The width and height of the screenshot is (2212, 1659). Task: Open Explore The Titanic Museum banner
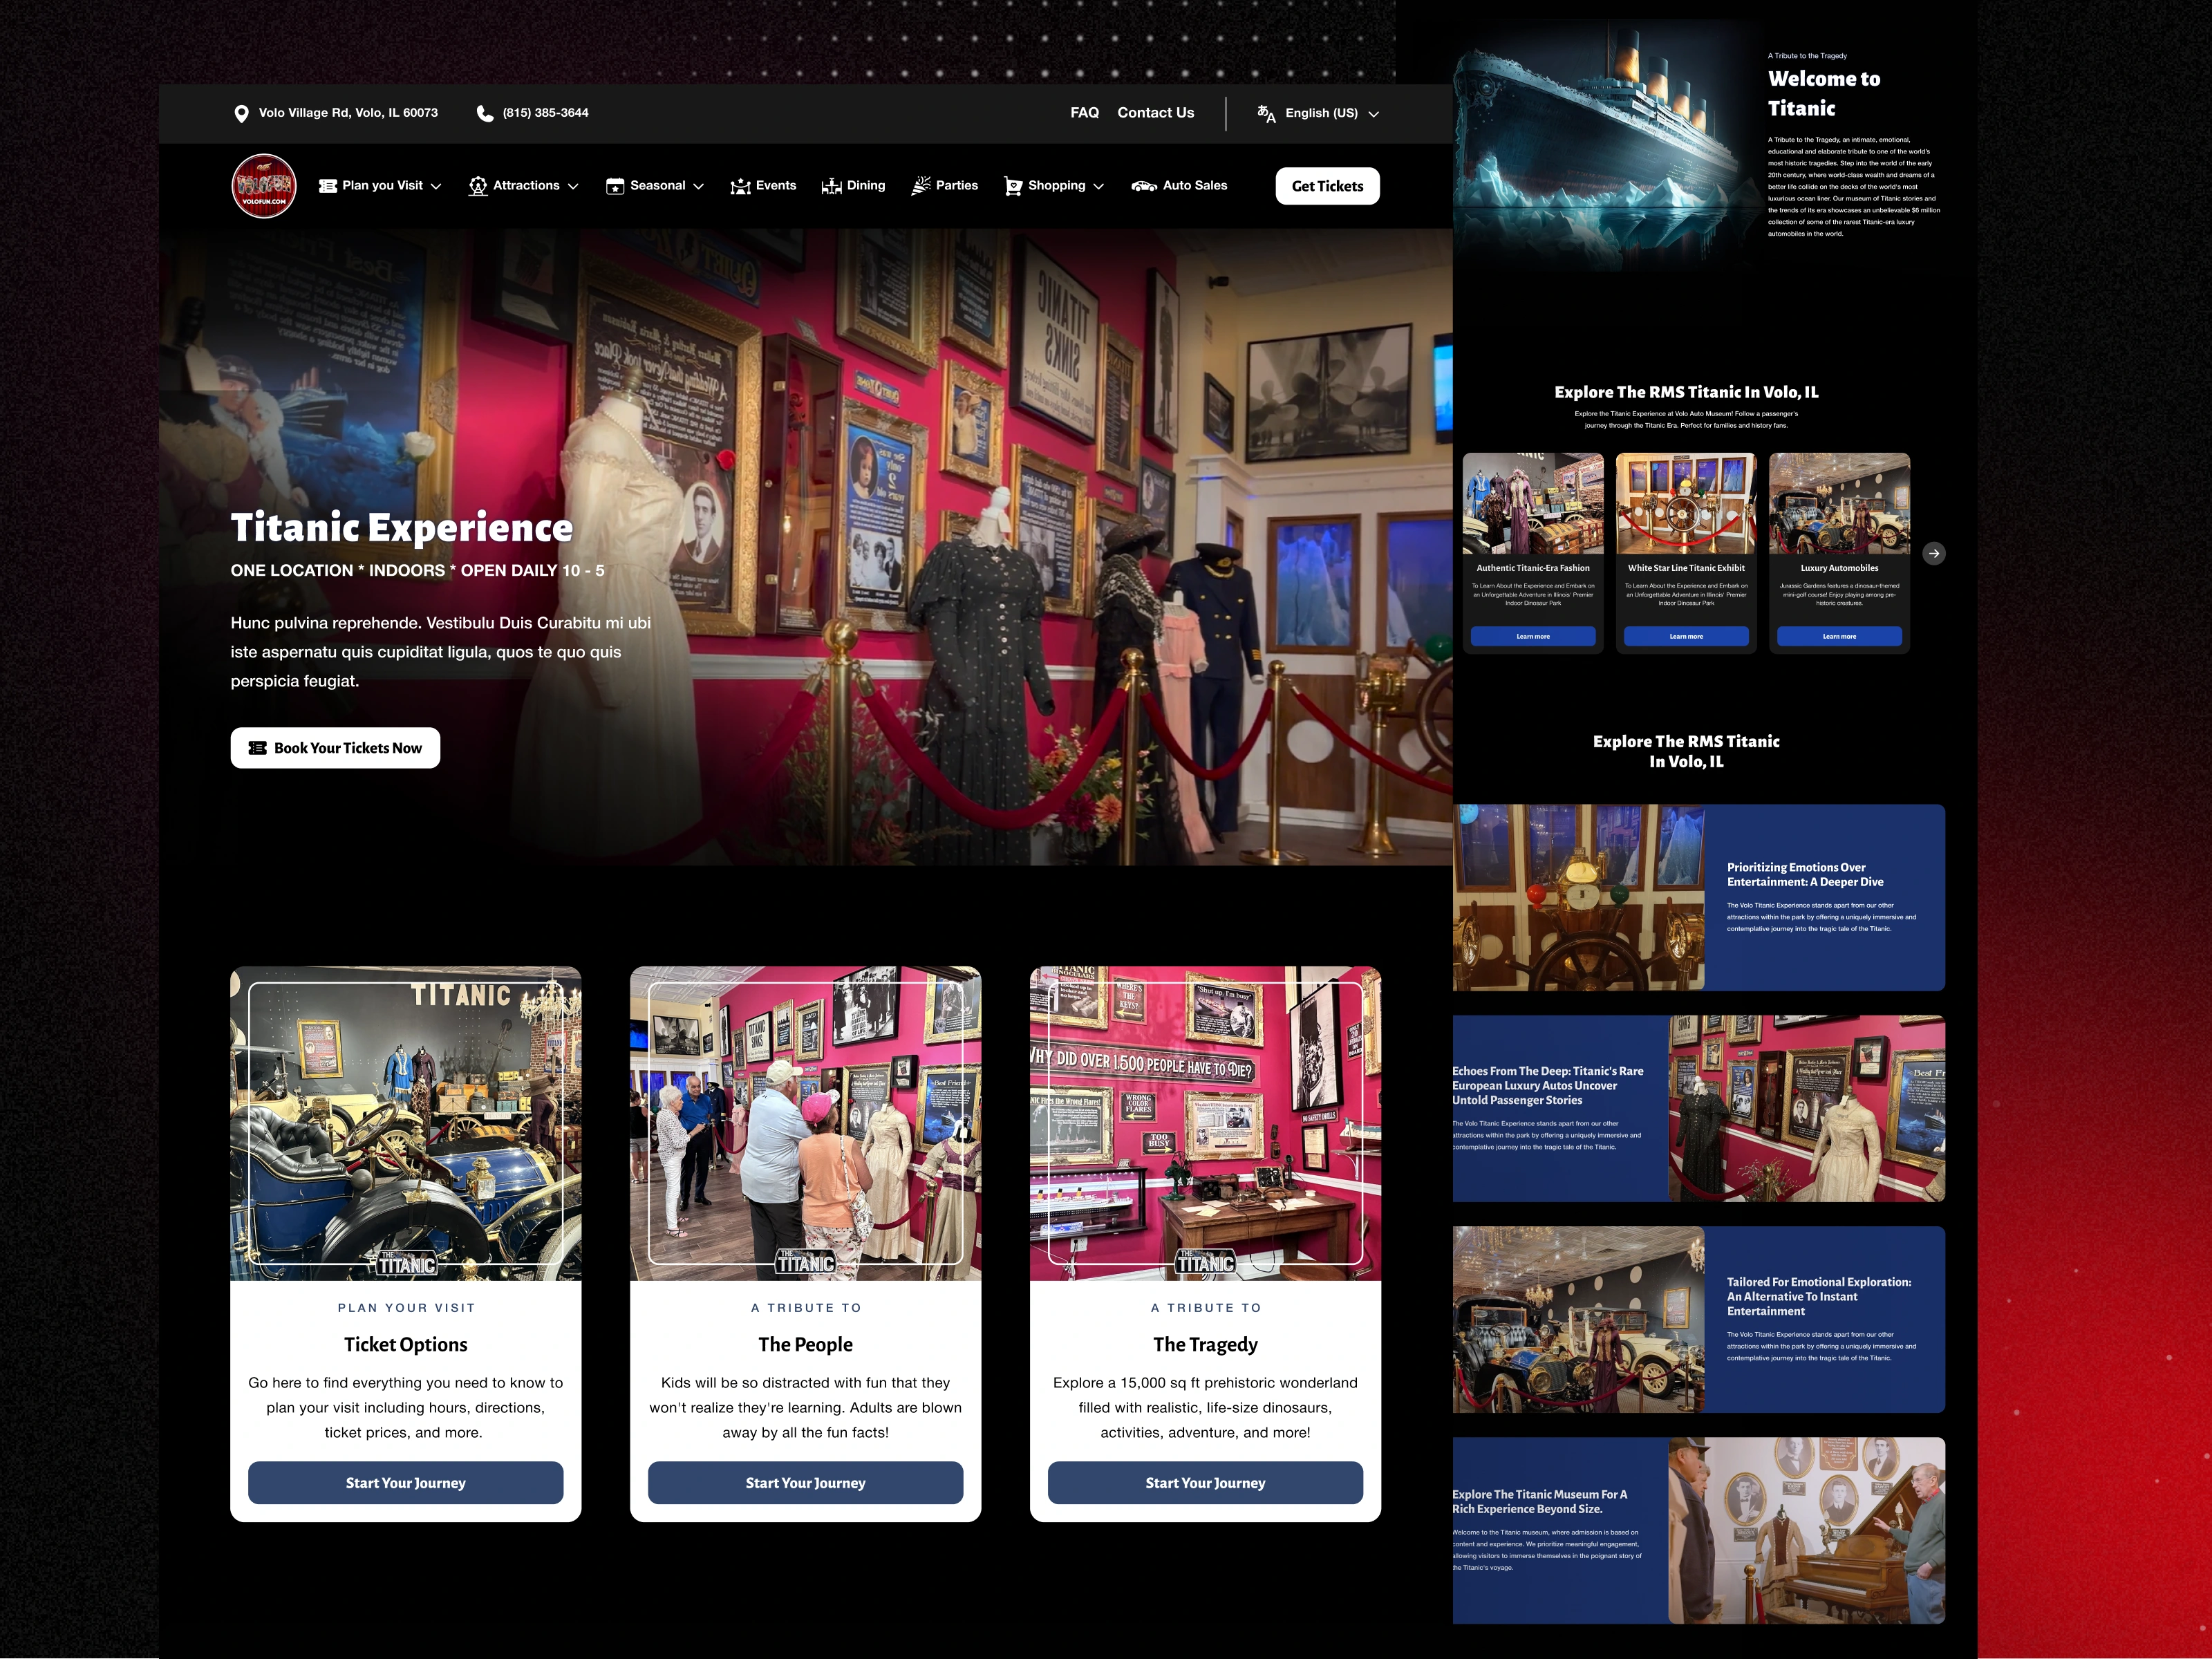tap(1699, 1530)
